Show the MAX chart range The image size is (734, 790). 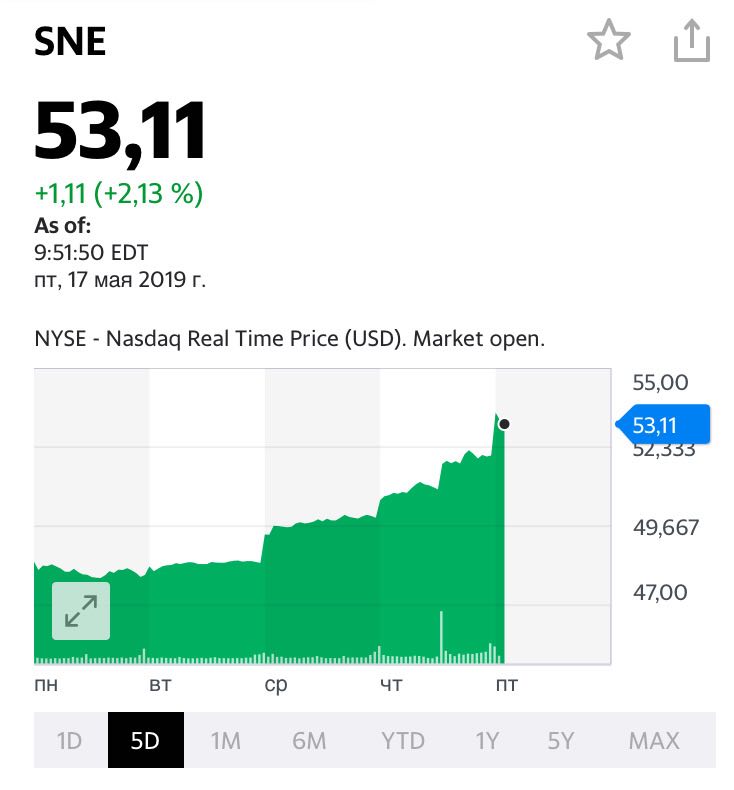654,741
